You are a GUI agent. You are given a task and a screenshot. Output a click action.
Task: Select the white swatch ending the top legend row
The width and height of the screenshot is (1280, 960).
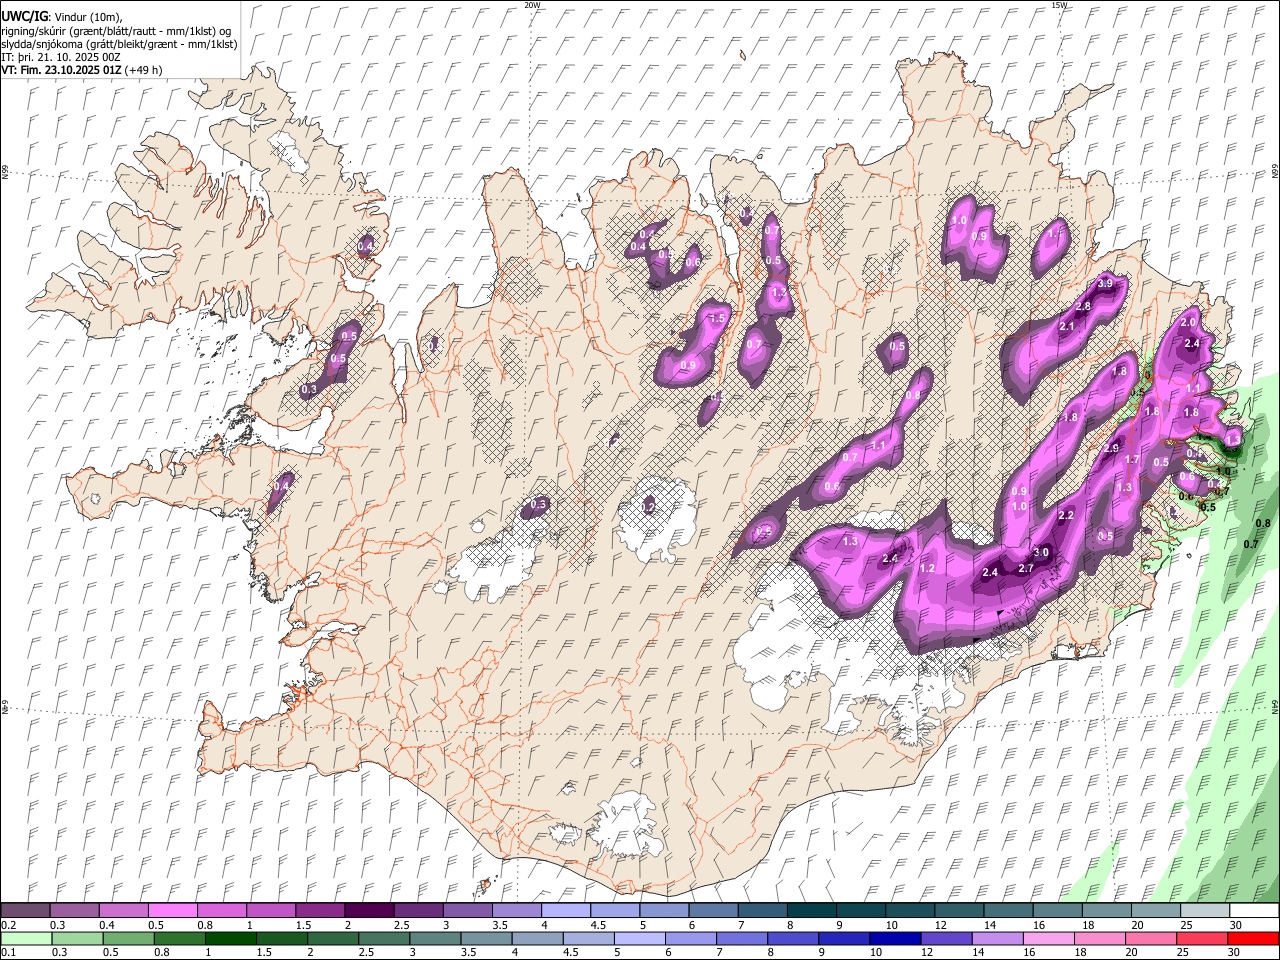coord(1254,911)
